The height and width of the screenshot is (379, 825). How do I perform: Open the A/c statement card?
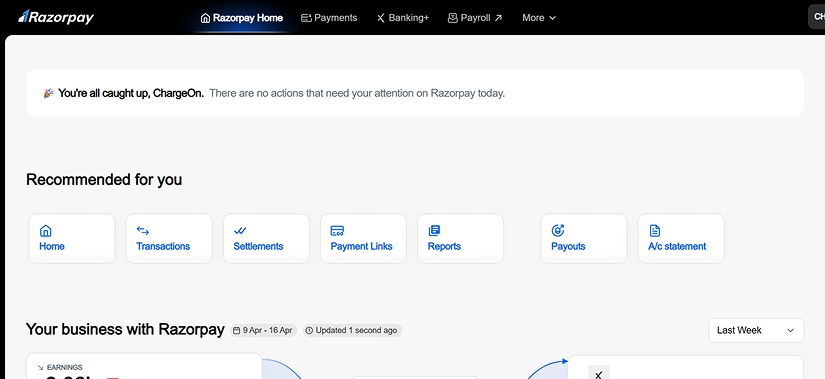pos(681,238)
